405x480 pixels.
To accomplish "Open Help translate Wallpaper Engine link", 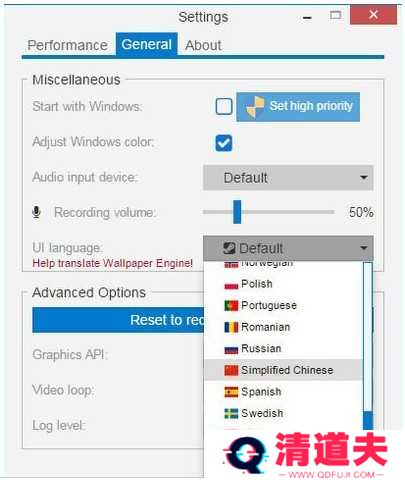I will click(113, 263).
